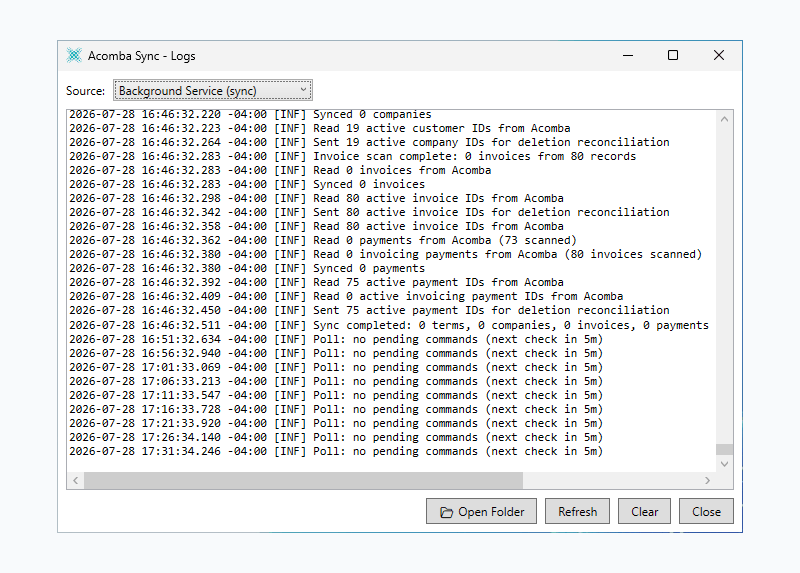The height and width of the screenshot is (573, 800).
Task: Click 'Sent 80 active invoice IDs' log line
Action: tap(369, 212)
